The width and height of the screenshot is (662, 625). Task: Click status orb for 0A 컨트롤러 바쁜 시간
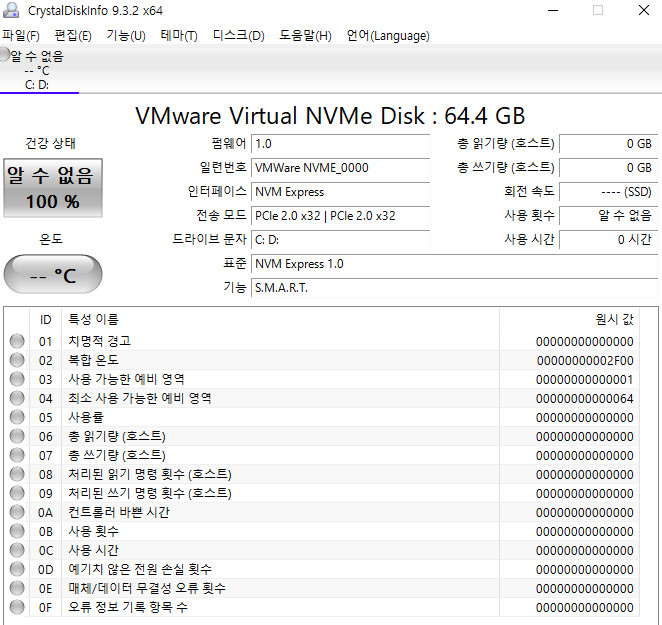(x=17, y=512)
